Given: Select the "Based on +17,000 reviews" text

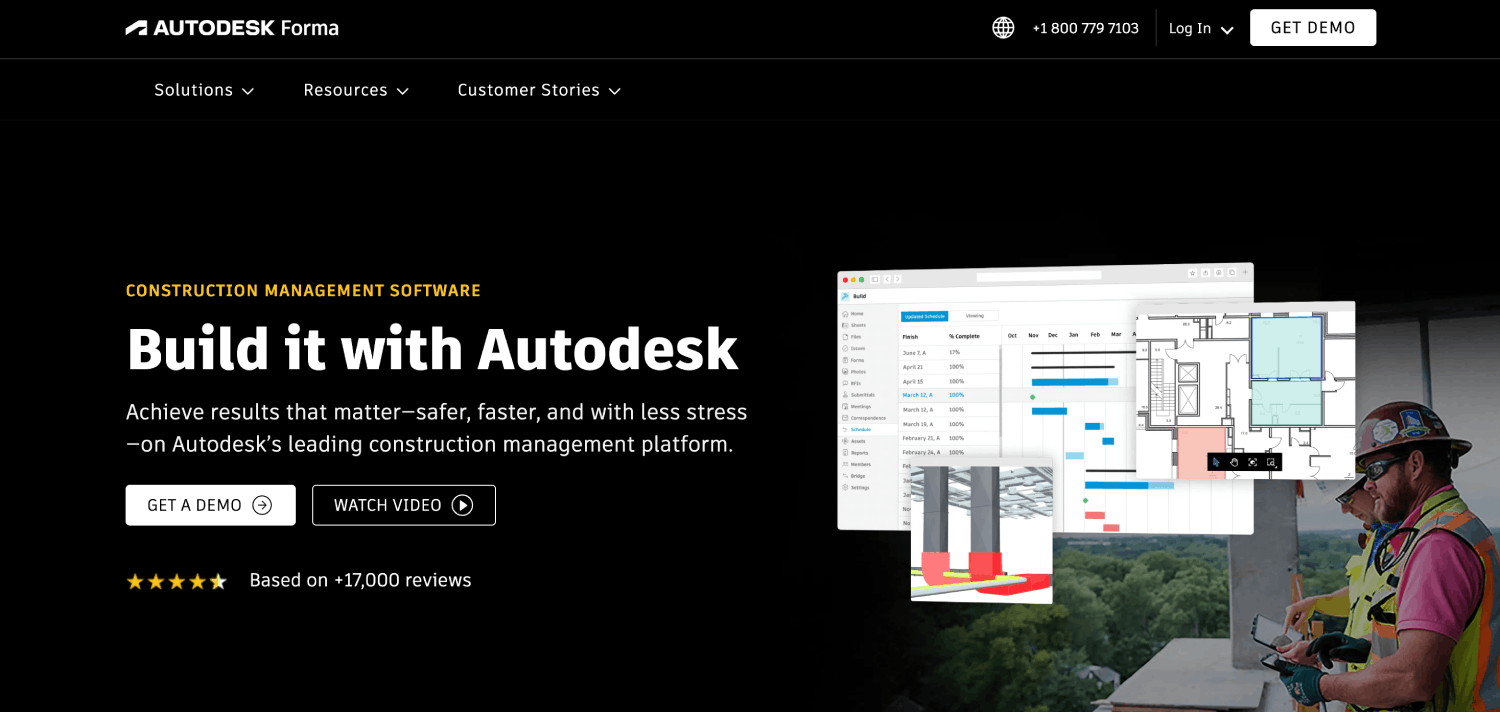Looking at the screenshot, I should (360, 580).
